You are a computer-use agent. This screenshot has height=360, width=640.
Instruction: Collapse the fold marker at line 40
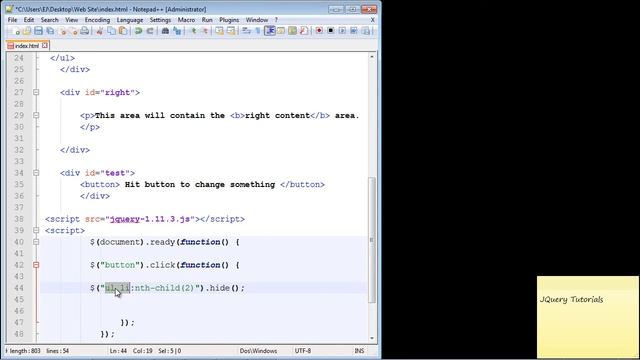click(36, 242)
